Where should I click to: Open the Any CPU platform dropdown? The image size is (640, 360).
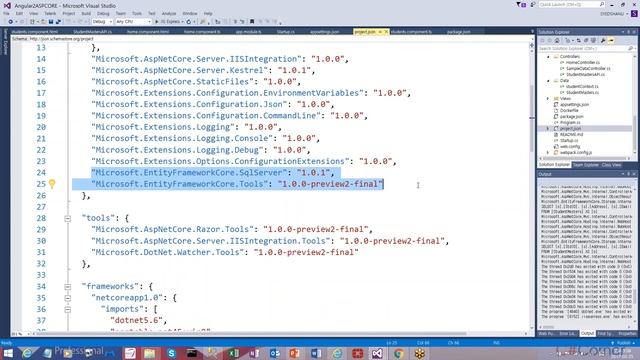tap(133, 22)
